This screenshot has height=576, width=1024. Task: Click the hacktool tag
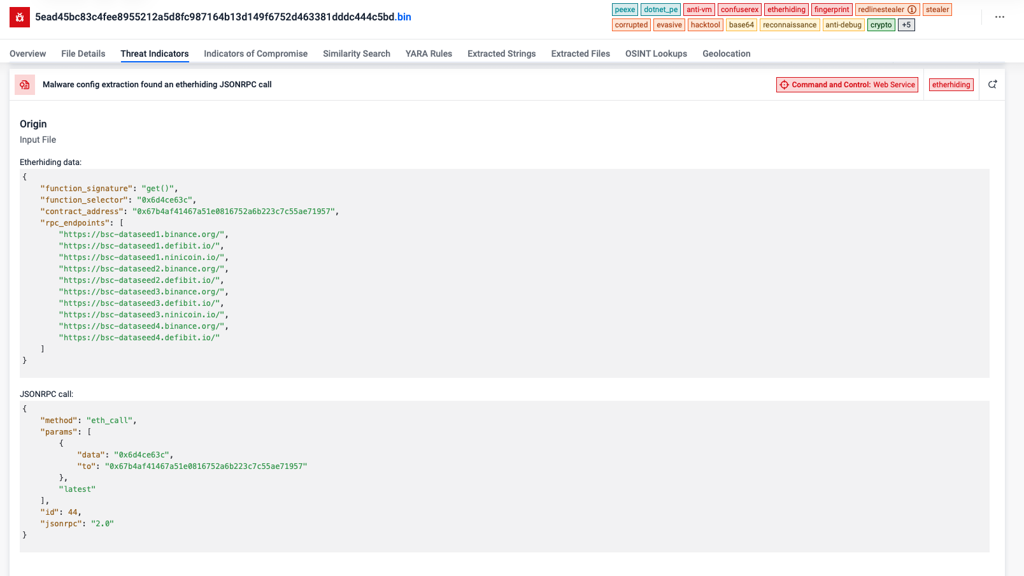click(705, 25)
